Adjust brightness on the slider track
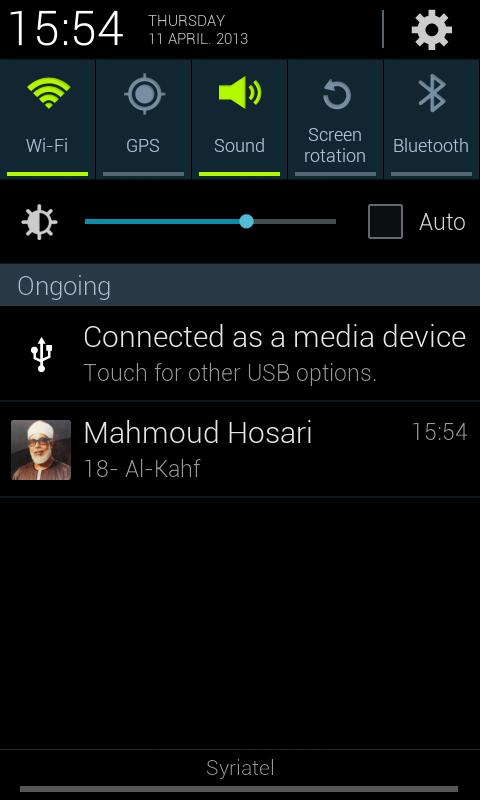 tap(210, 221)
